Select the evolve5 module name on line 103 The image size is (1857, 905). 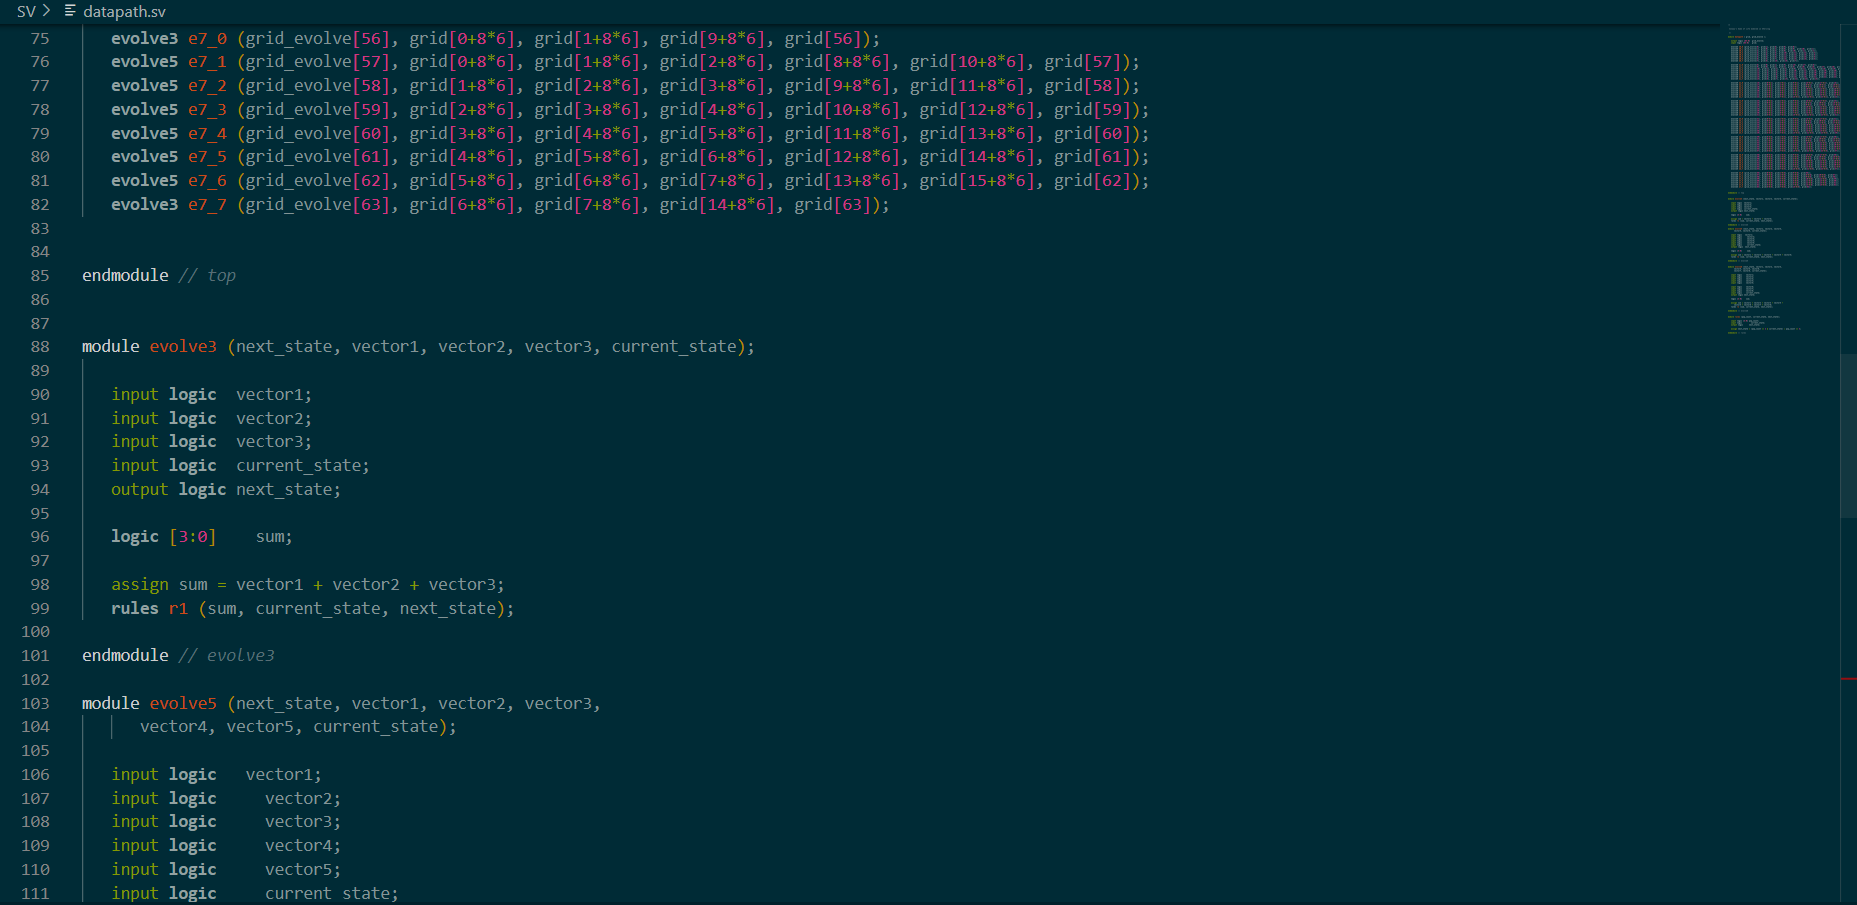click(183, 703)
